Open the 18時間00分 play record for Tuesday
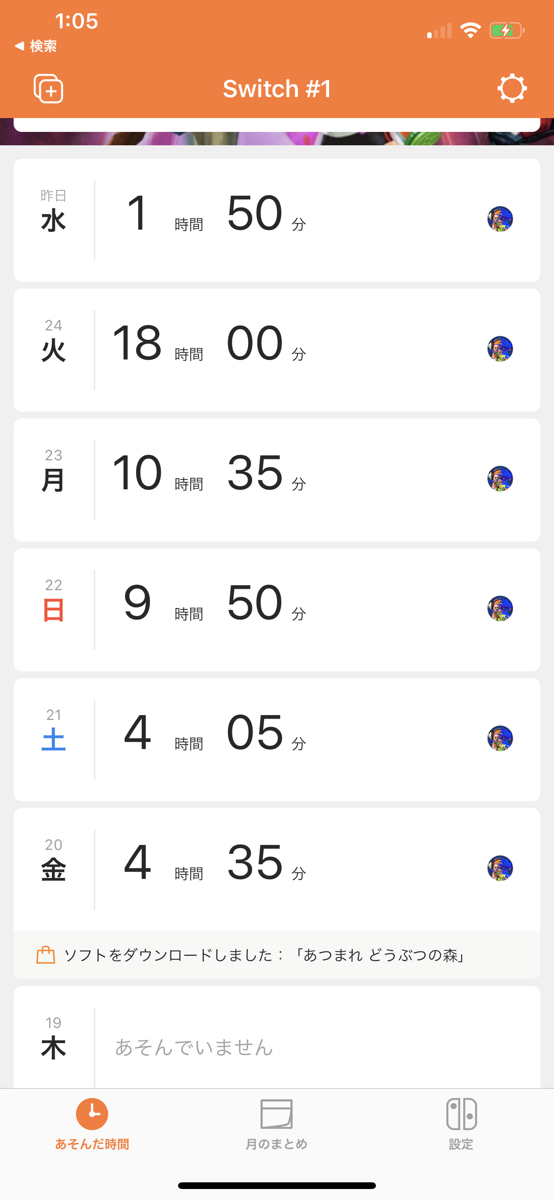The height and width of the screenshot is (1200, 554). pos(277,349)
